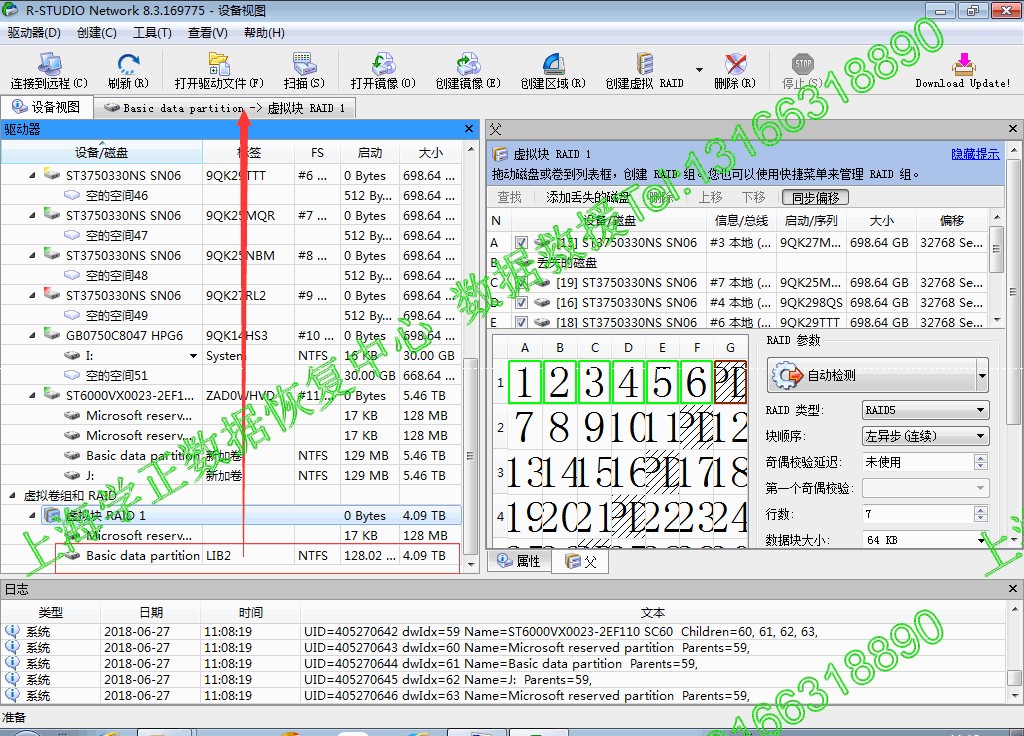
Task: Click R-Studio application title icon
Action: tap(10, 9)
